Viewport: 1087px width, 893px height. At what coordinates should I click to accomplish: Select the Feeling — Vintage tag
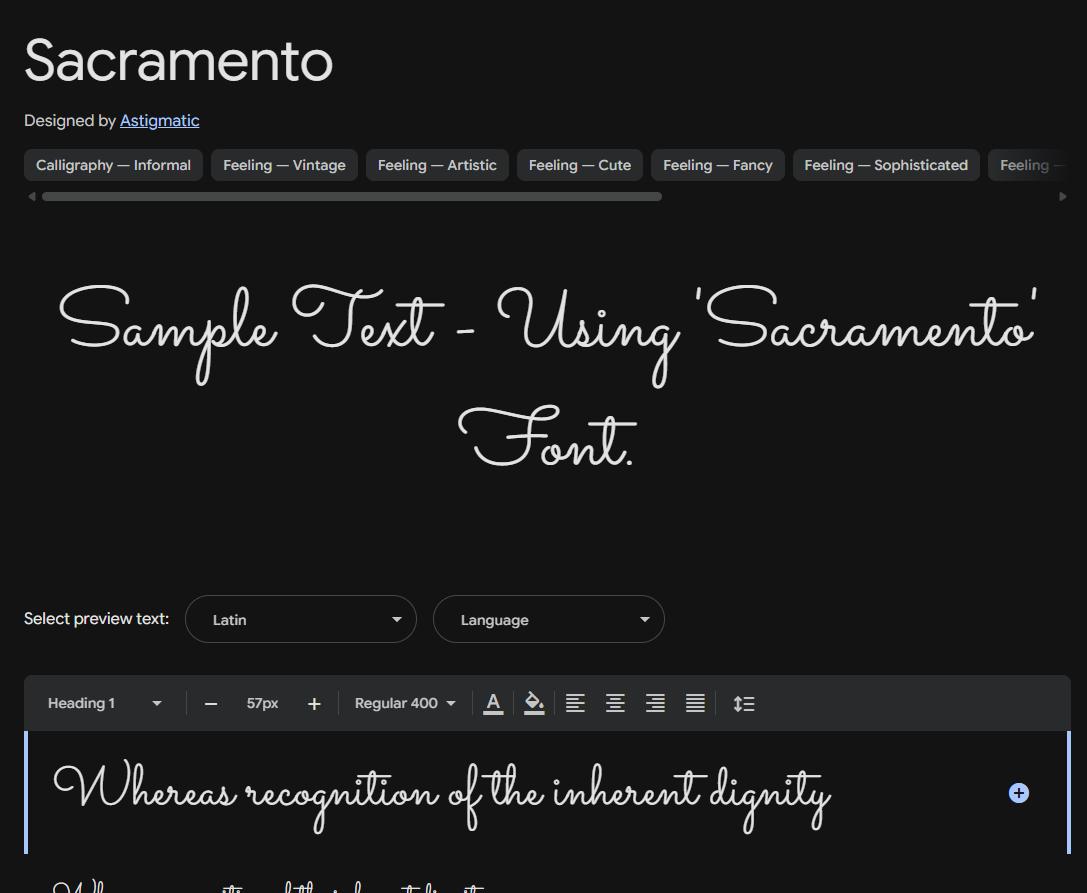[x=284, y=165]
